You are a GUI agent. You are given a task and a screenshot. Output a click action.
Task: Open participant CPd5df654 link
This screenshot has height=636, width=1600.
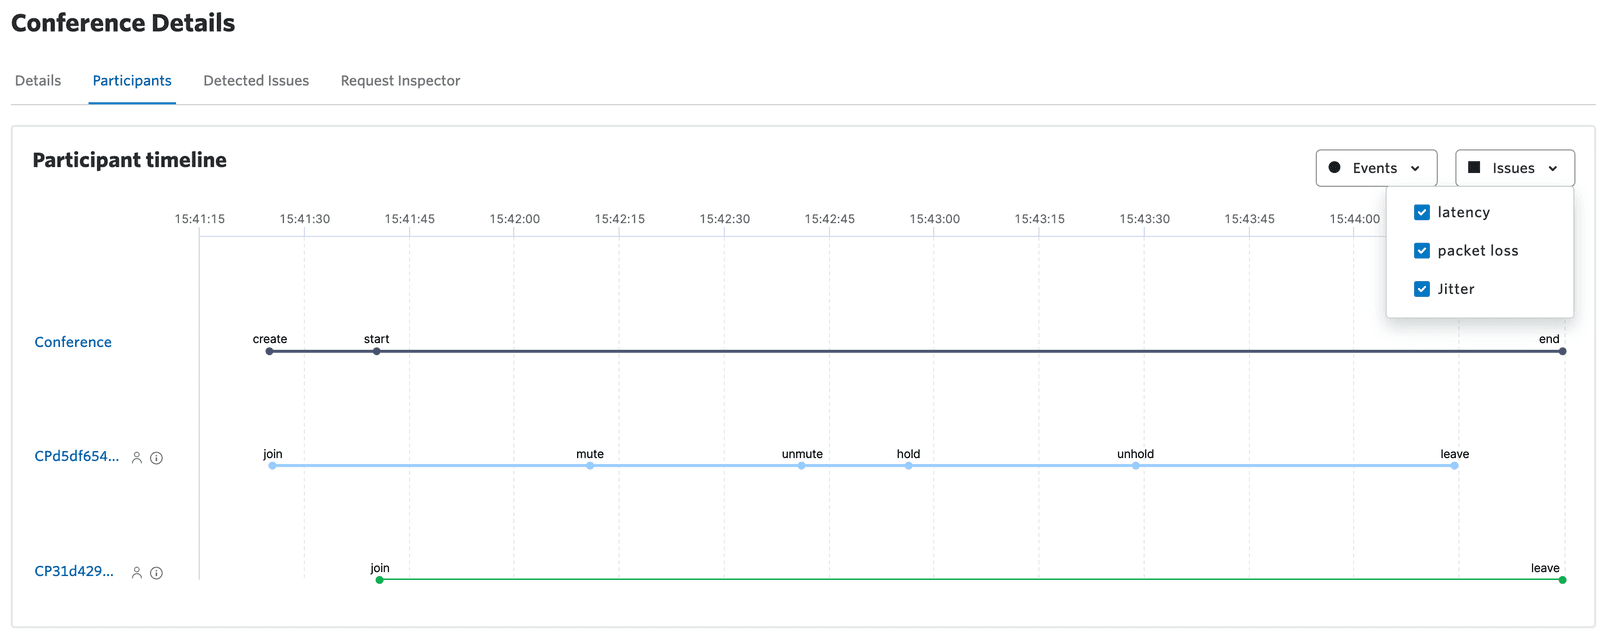coord(76,457)
